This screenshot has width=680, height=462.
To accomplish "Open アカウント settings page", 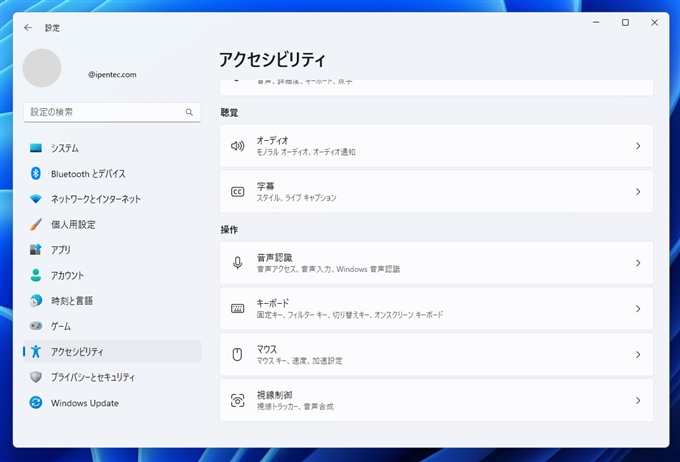I will (112, 275).
